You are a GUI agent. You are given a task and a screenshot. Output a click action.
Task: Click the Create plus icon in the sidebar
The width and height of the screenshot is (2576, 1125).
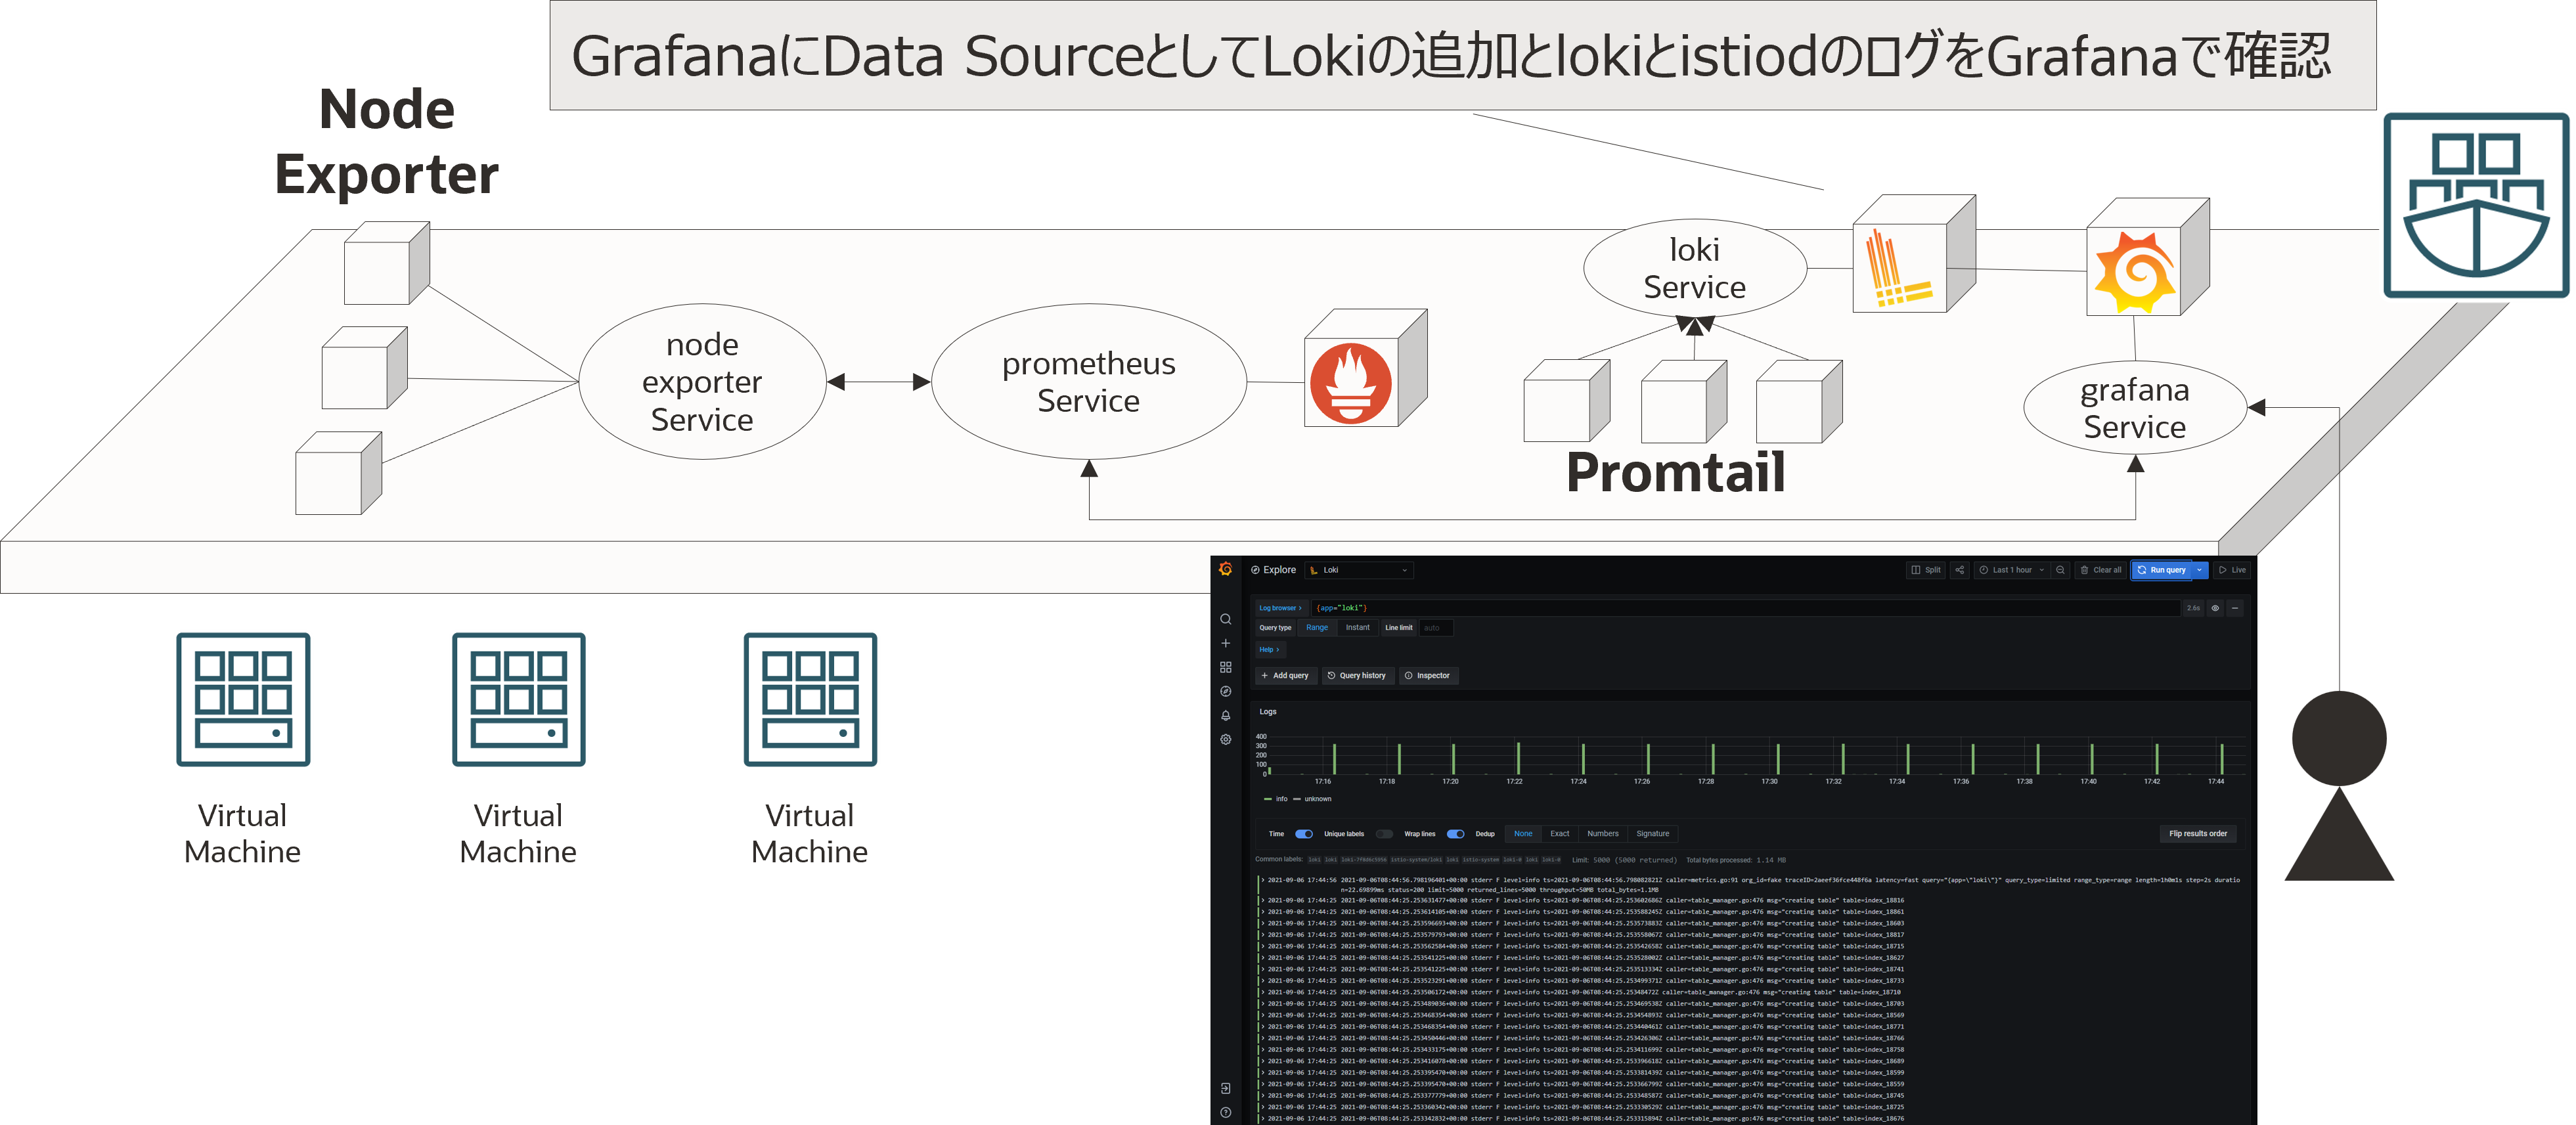tap(1225, 643)
